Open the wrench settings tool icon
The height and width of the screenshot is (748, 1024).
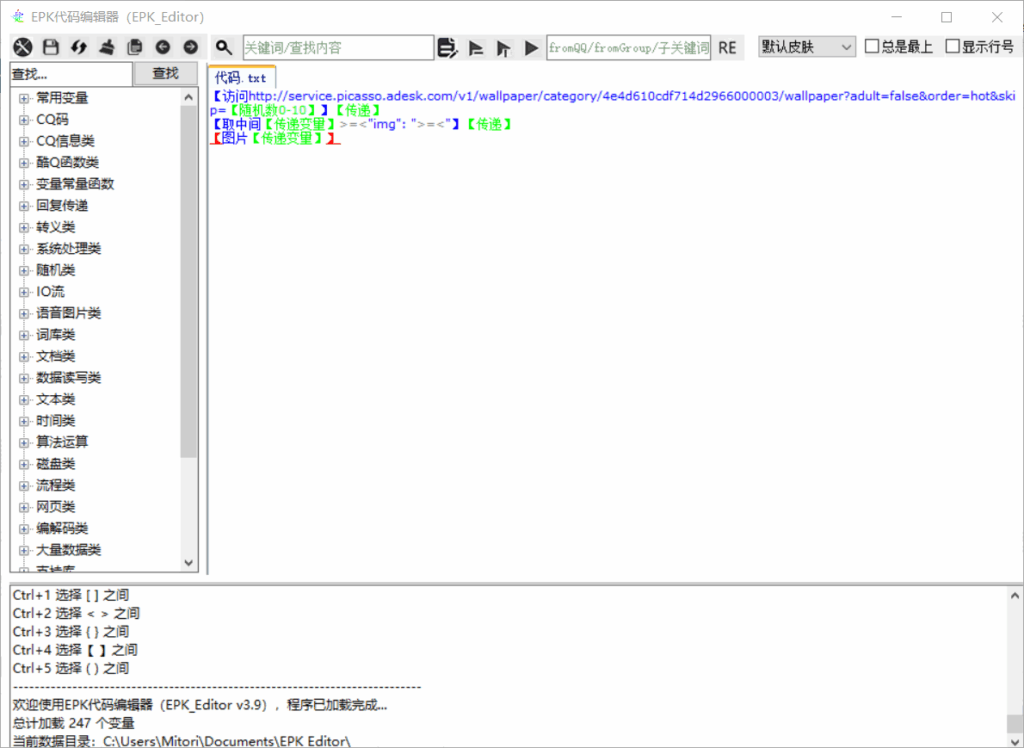(23, 47)
